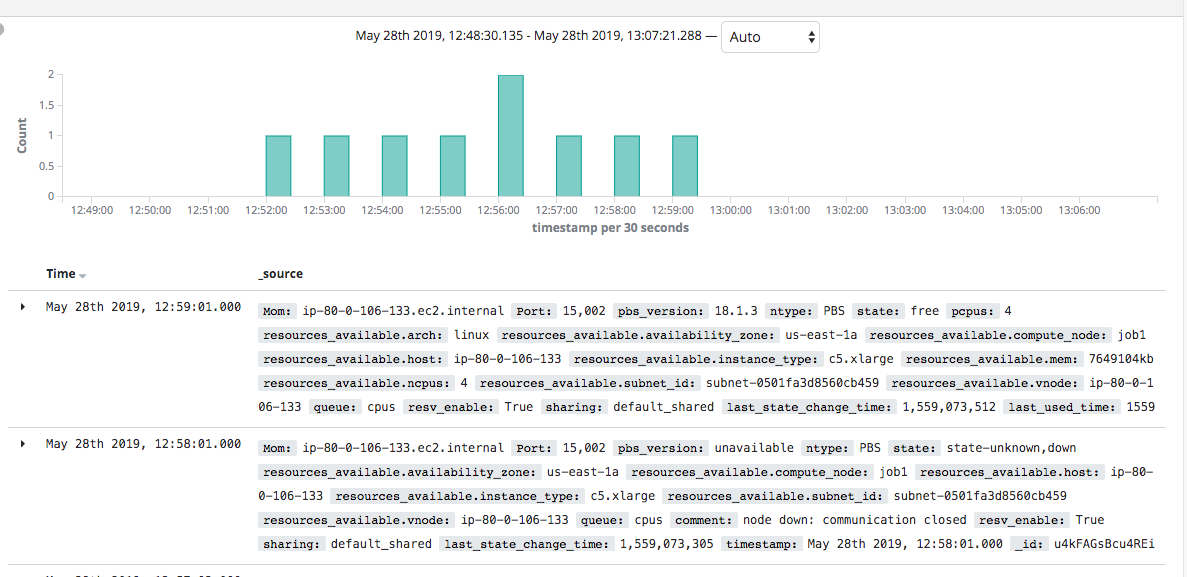Screen dimensions: 1187x577
Task: Pick the histogram bar at 12:55:00
Action: pos(452,166)
